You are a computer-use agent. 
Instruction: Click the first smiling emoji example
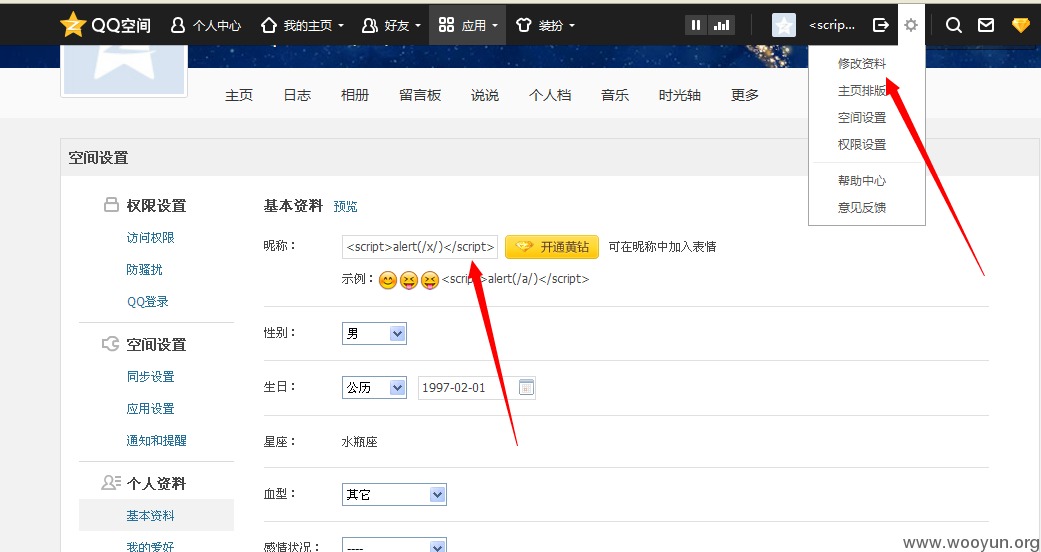pos(388,280)
